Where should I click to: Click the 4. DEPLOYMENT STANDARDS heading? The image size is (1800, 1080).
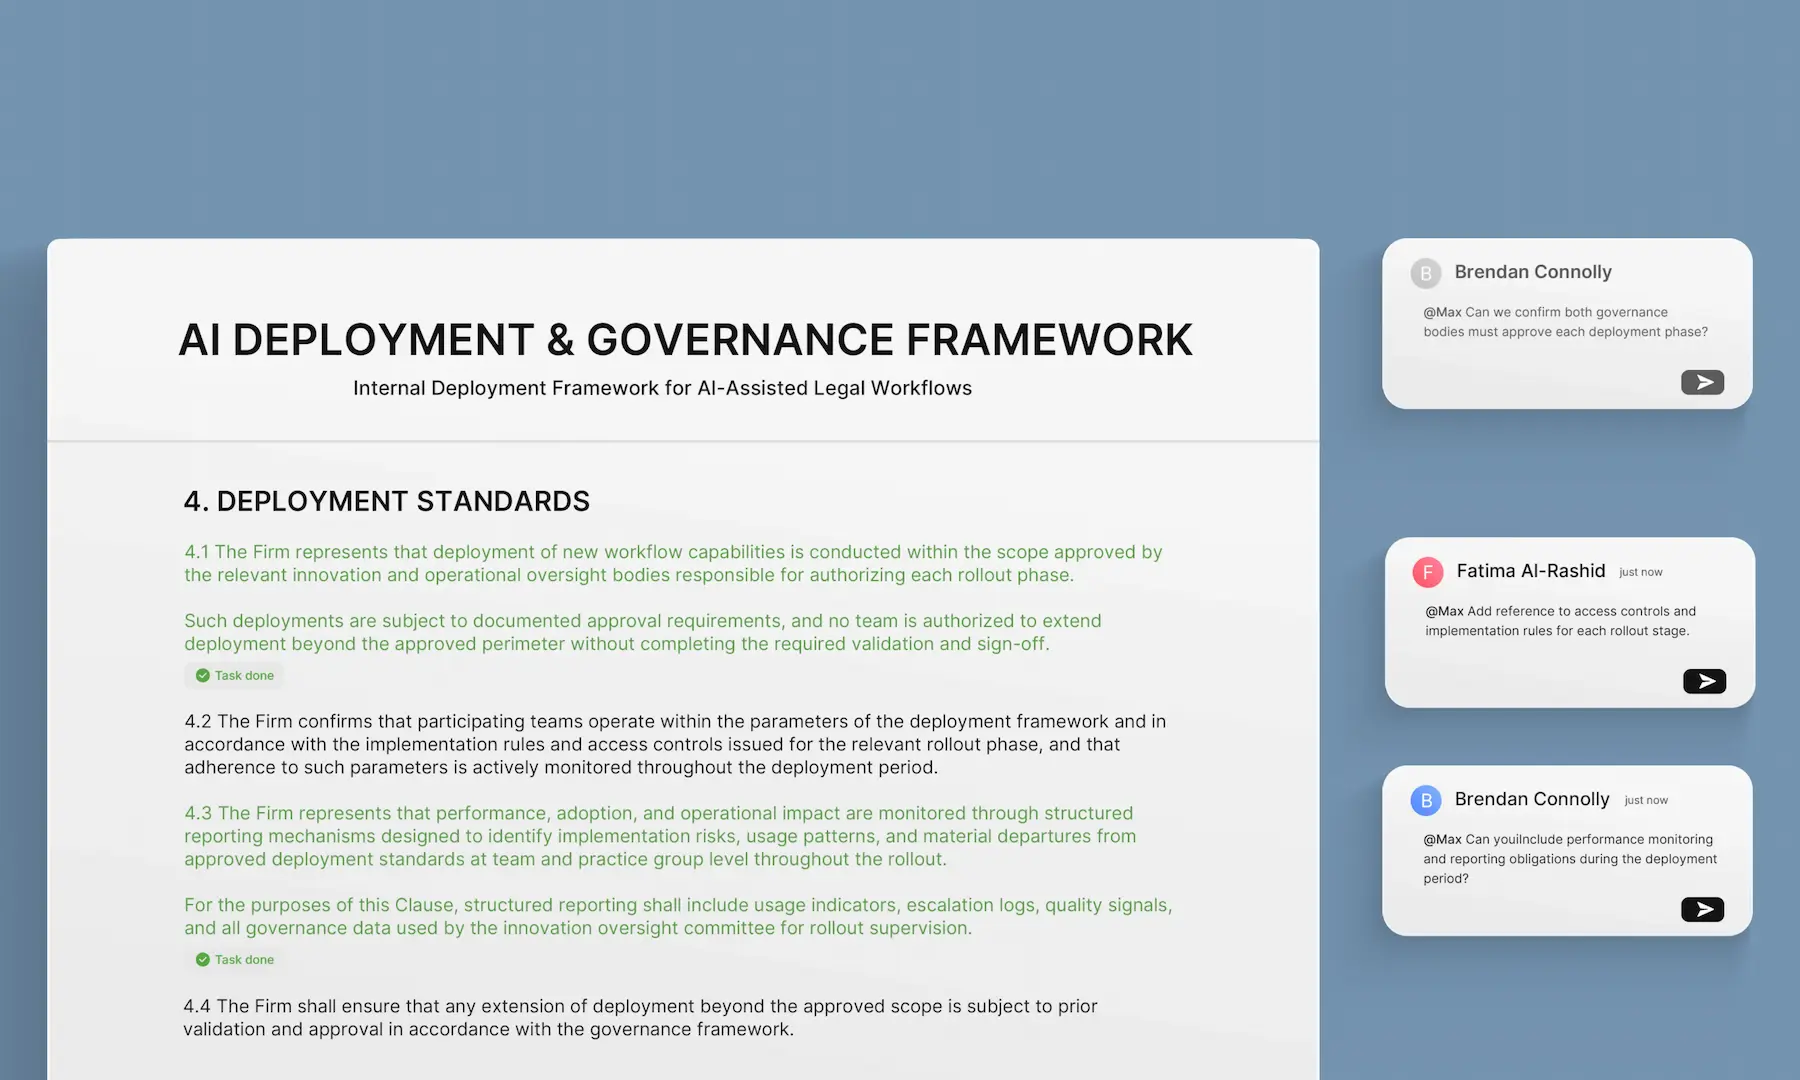[387, 501]
